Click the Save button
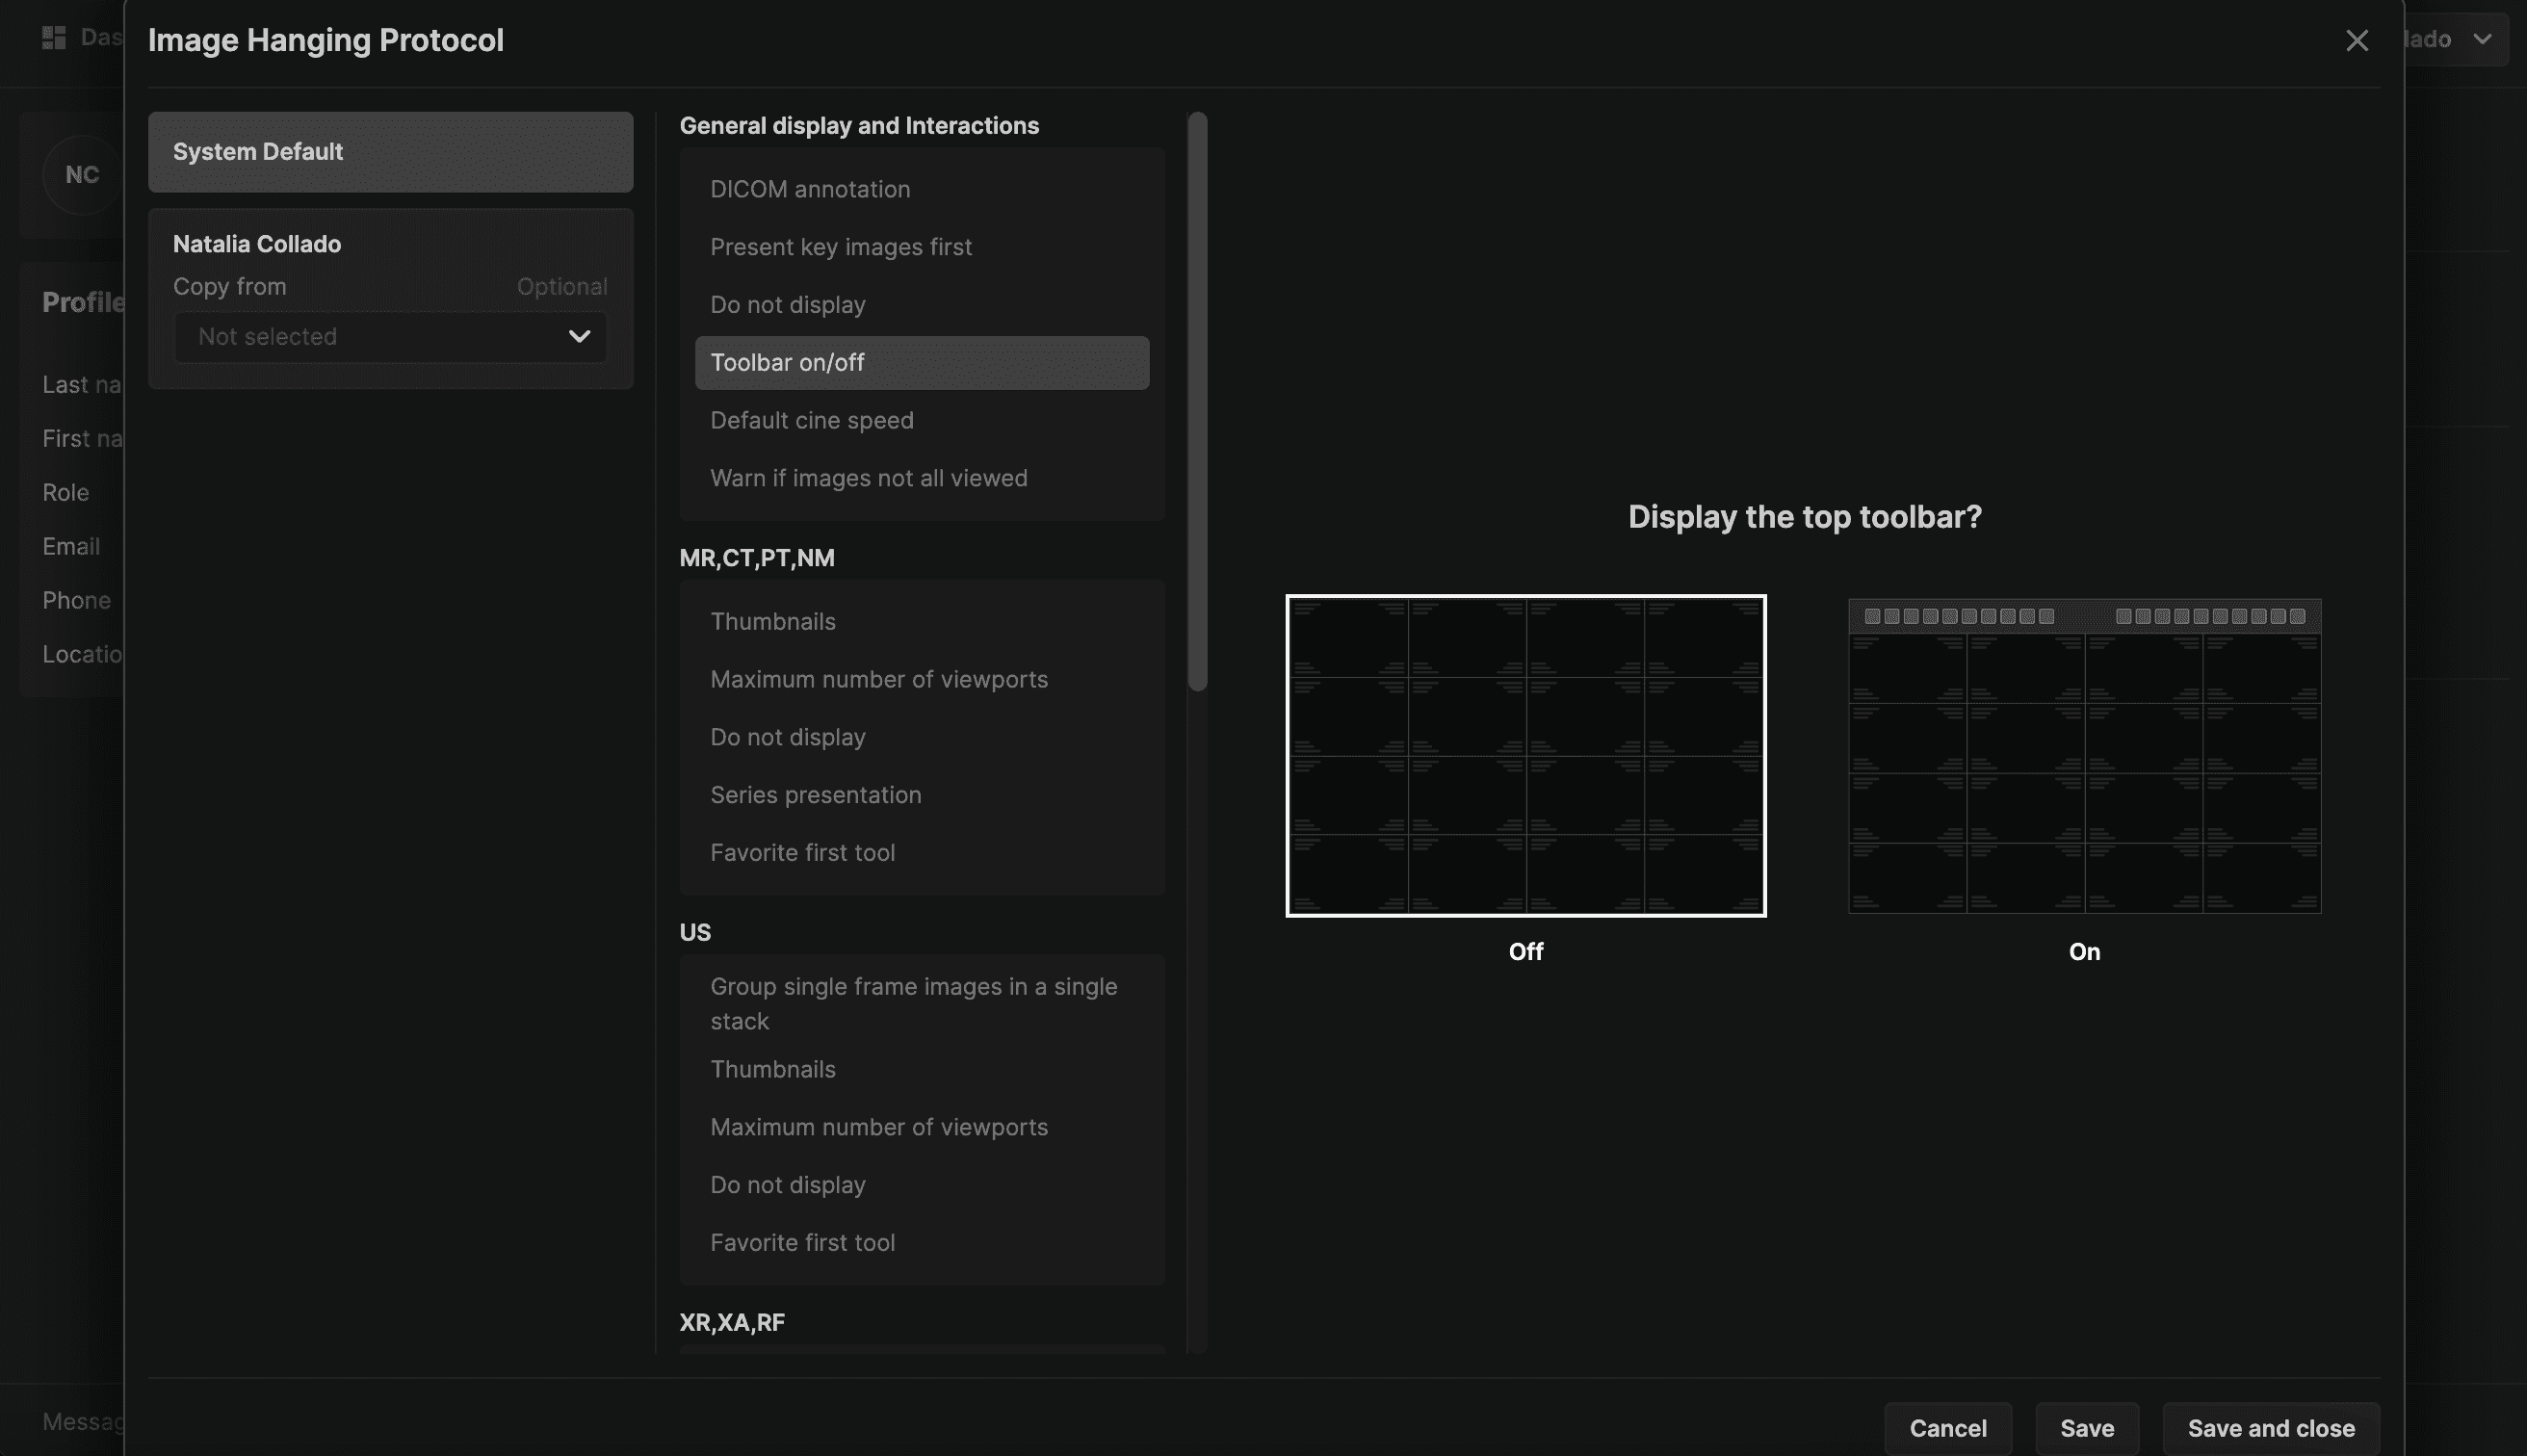Screen dimensions: 2527x1456 [x=2086, y=1428]
